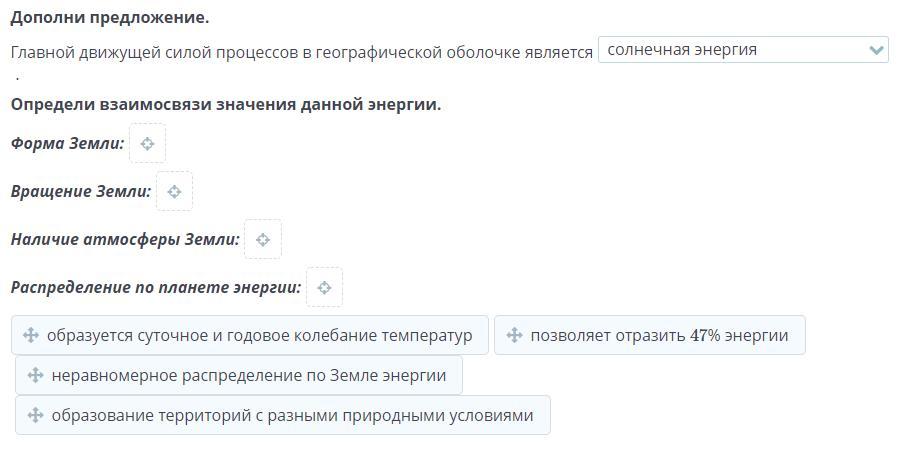Click the move handle on the "позволяет отразить 47%" tile
Screen dimensions: 903x456
[514, 335]
